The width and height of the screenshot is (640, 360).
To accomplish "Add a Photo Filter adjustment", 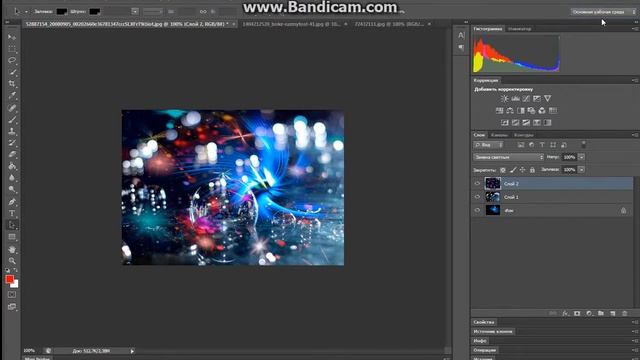I will (531, 111).
